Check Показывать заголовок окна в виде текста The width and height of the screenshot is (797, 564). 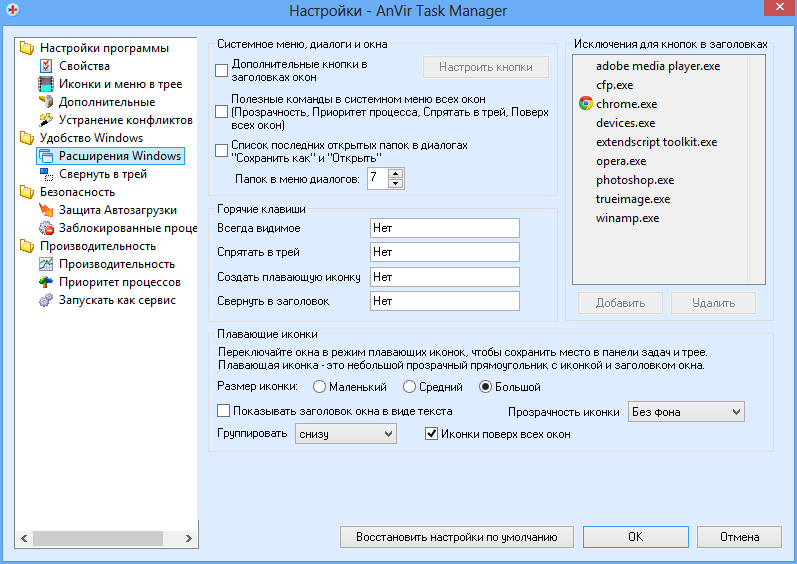223,411
